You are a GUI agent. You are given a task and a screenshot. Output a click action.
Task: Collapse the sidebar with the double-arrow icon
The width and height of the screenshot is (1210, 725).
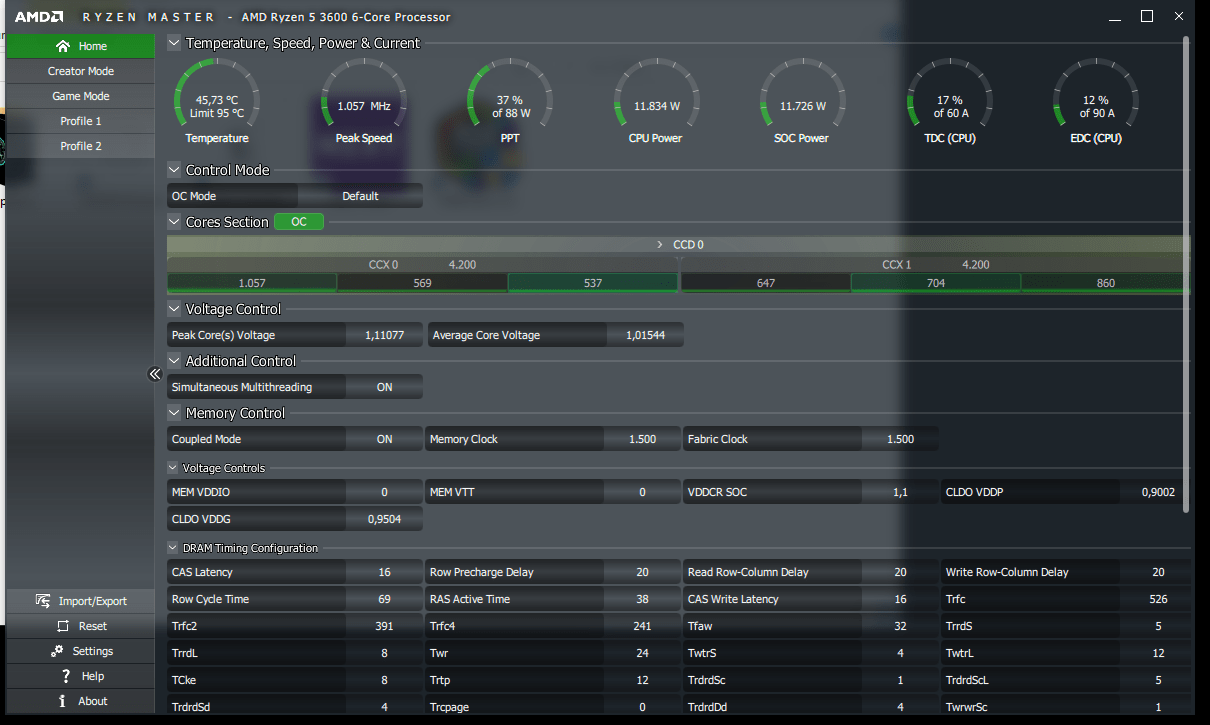pos(155,374)
